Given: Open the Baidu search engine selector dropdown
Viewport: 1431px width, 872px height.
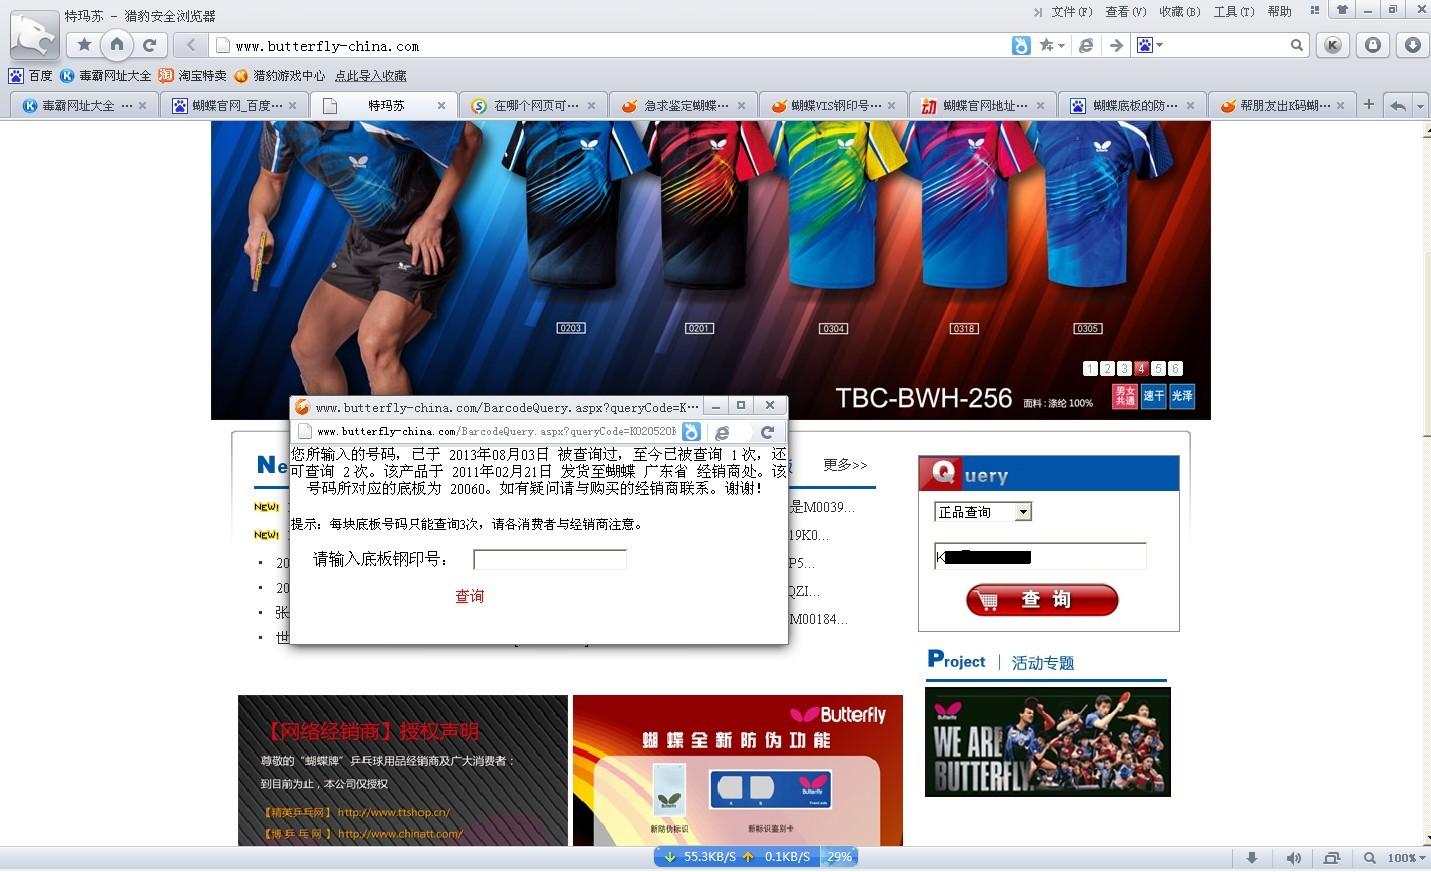Looking at the screenshot, I should [1160, 45].
